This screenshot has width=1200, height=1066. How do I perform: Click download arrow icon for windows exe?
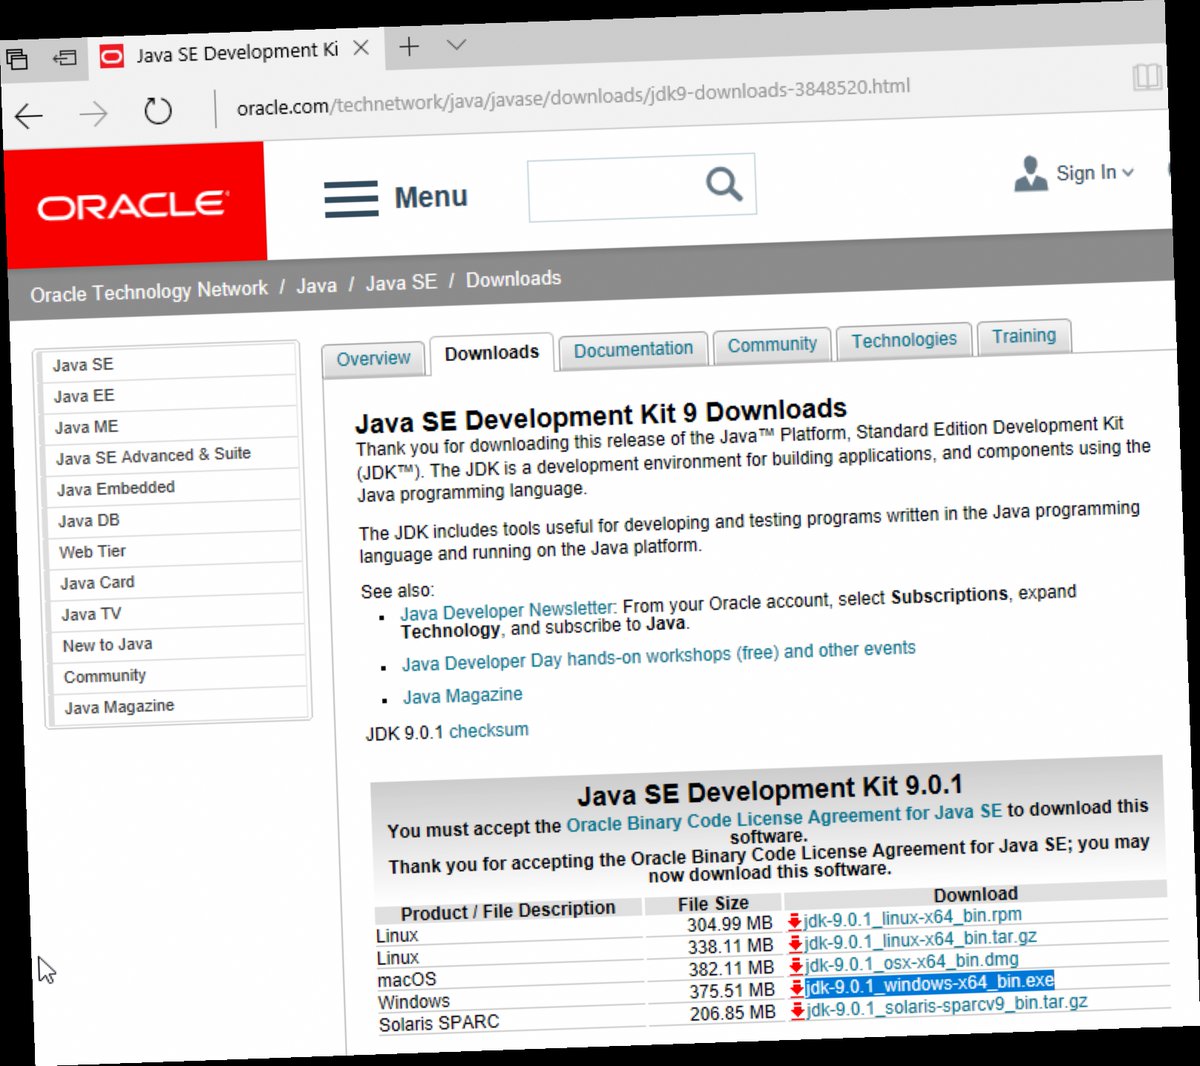798,989
